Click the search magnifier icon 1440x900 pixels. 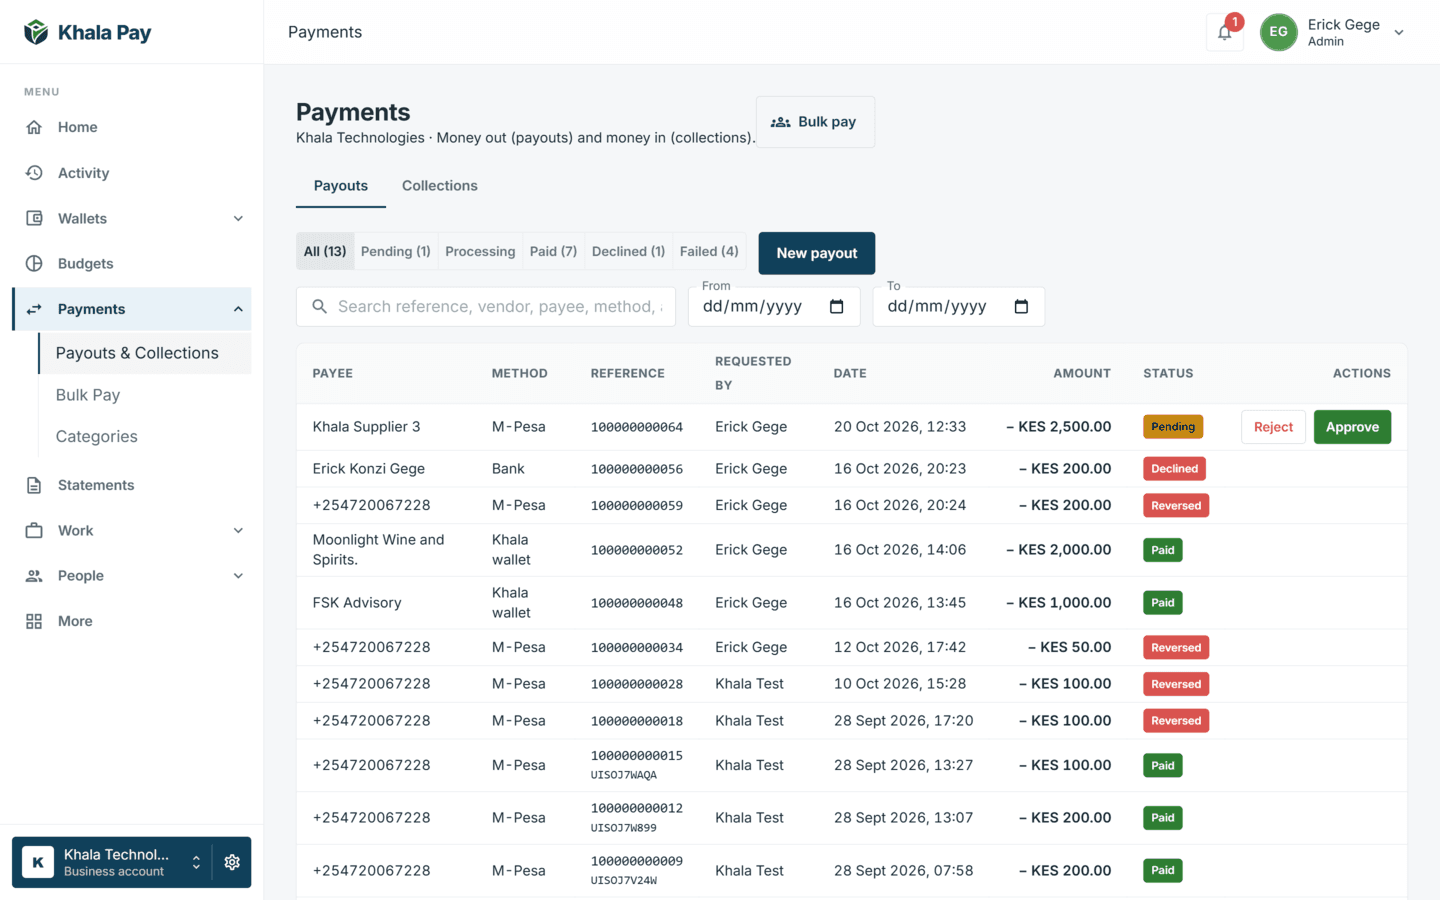click(x=319, y=306)
